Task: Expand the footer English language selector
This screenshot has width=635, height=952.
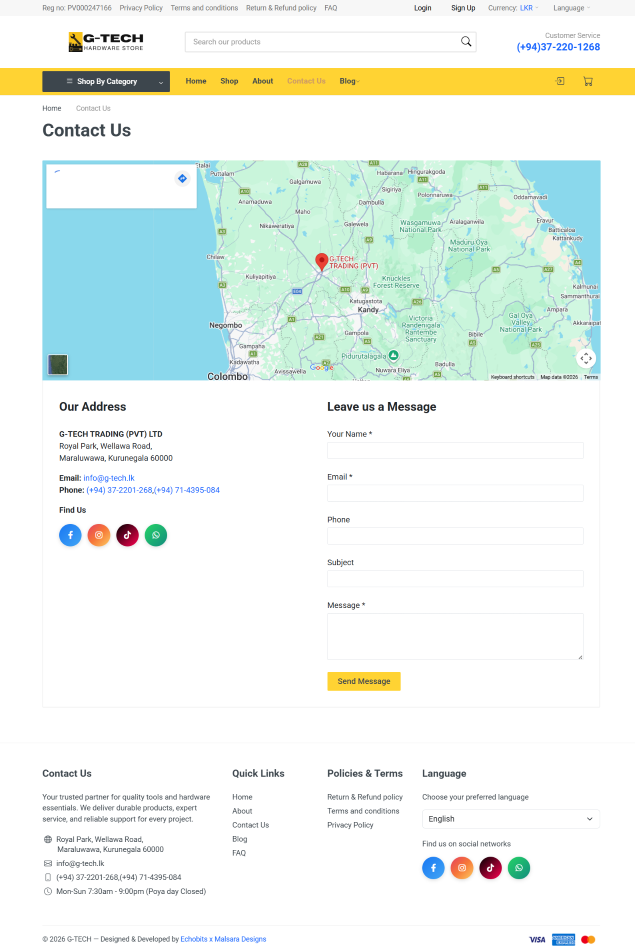Action: click(x=510, y=819)
